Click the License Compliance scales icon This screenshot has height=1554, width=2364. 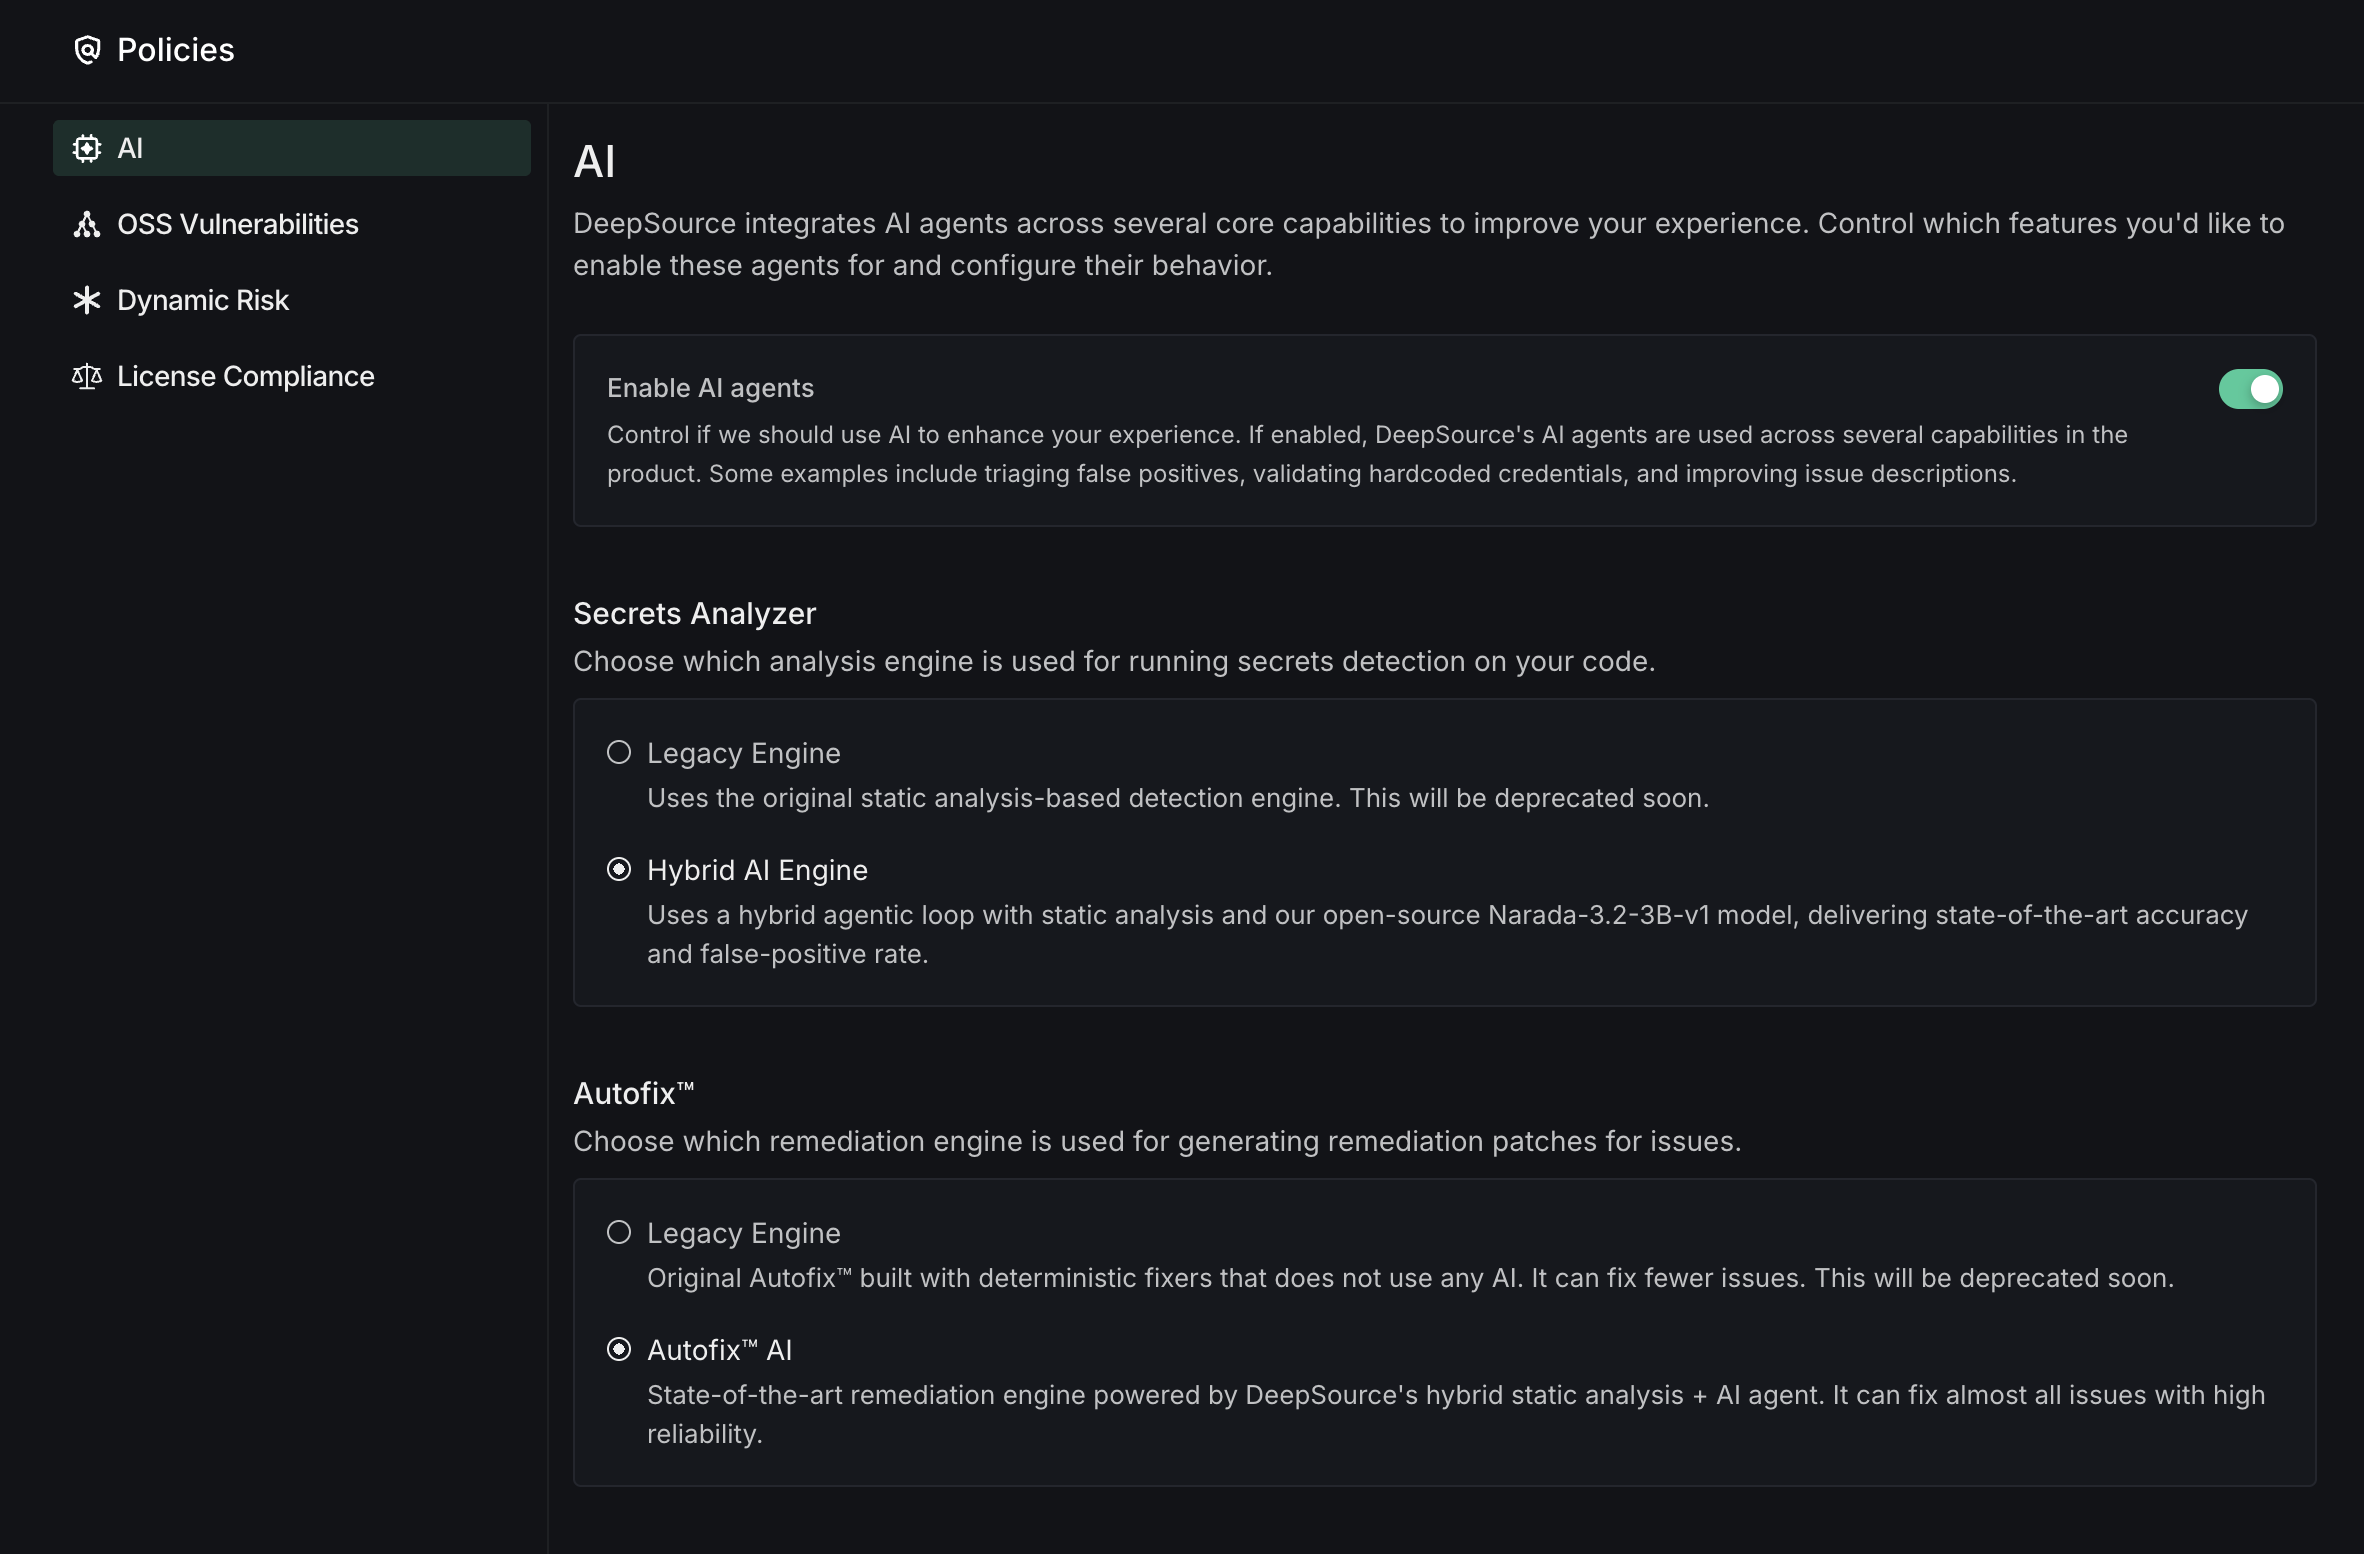pos(87,376)
